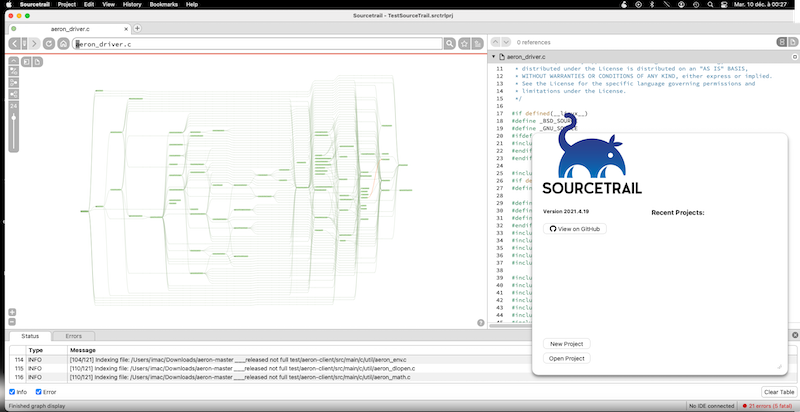Click the No IDE connected status

point(712,406)
